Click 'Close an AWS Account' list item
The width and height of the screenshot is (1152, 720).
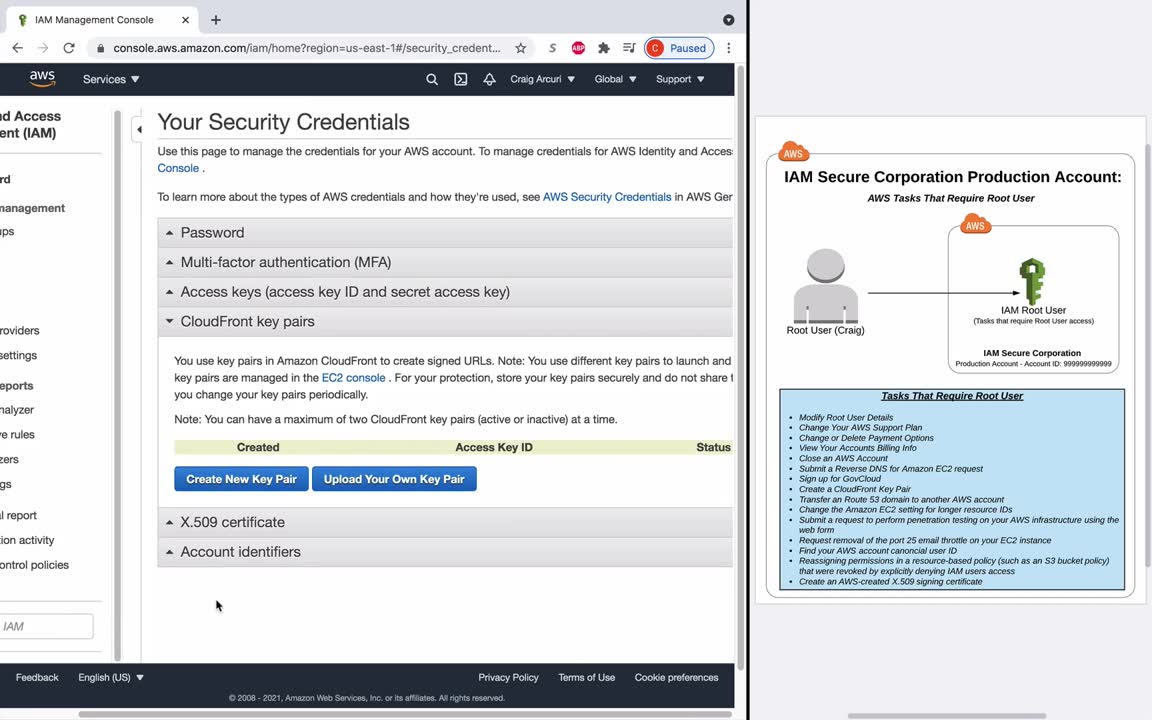[843, 458]
